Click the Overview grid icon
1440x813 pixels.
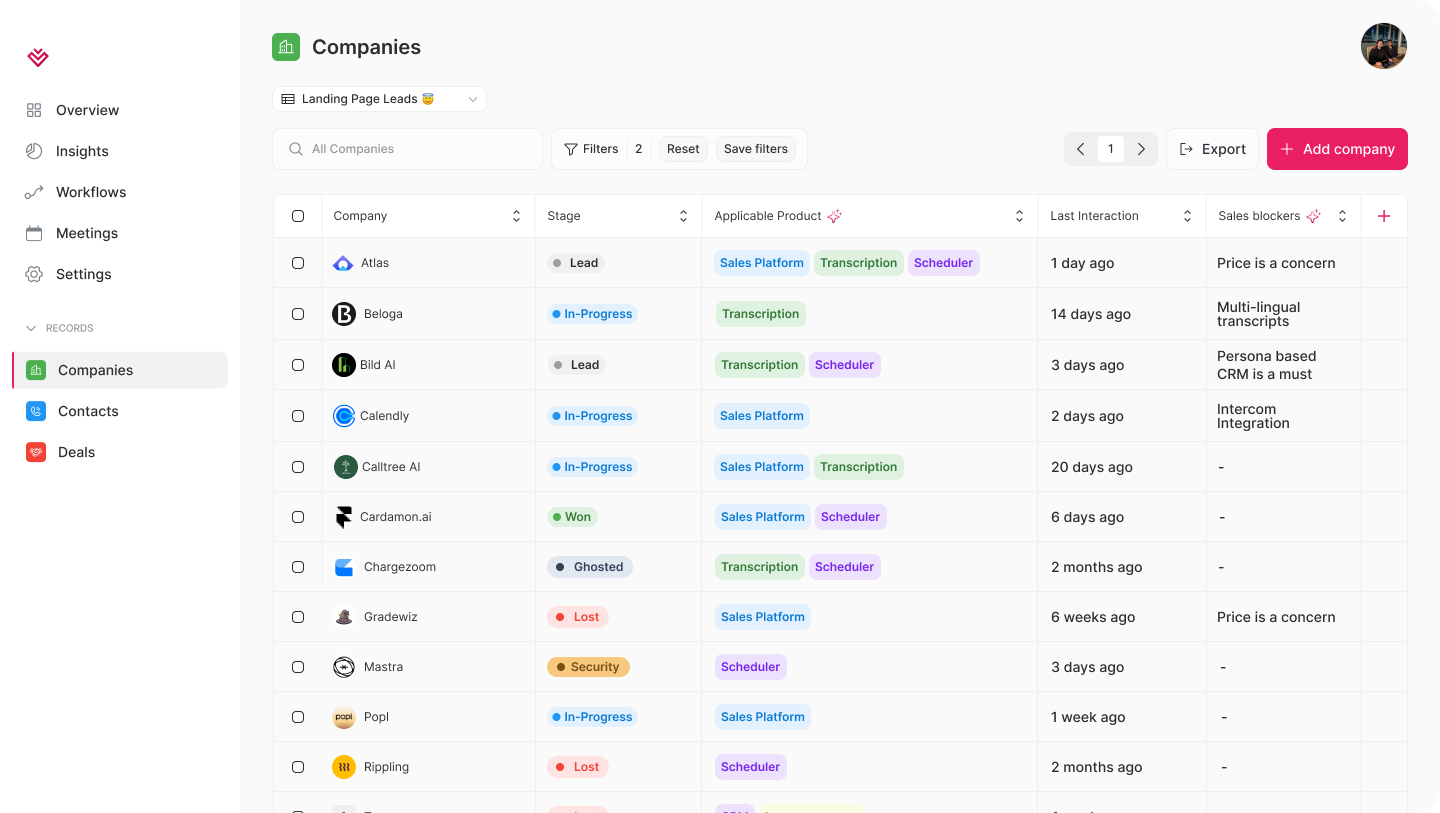coord(34,110)
